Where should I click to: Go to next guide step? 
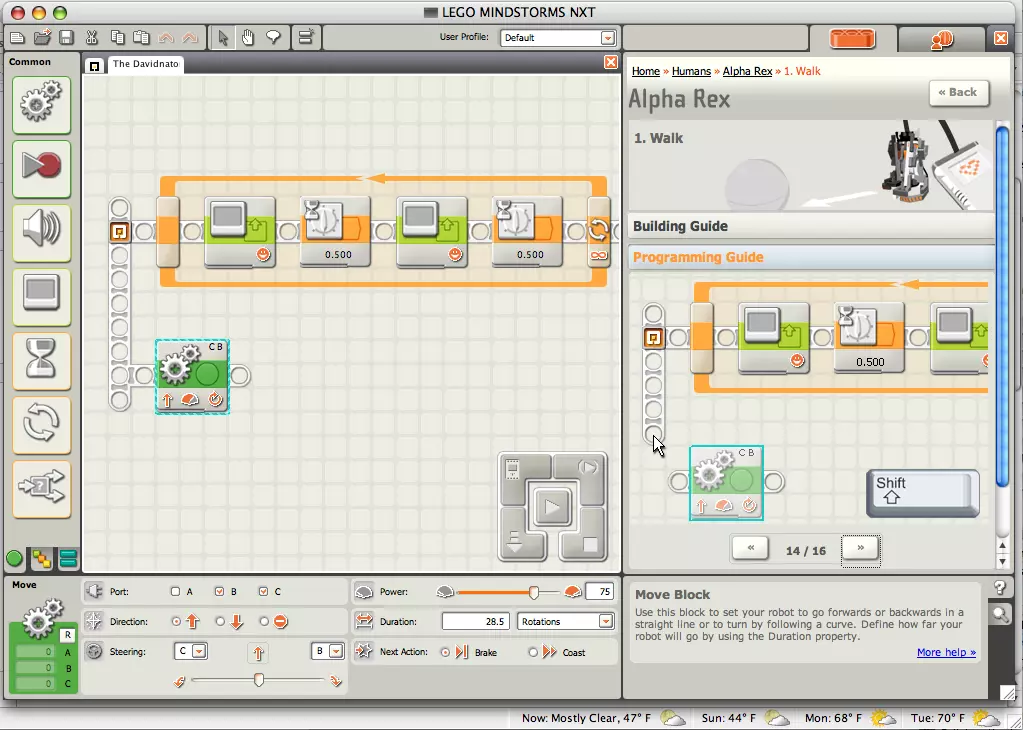[861, 549]
